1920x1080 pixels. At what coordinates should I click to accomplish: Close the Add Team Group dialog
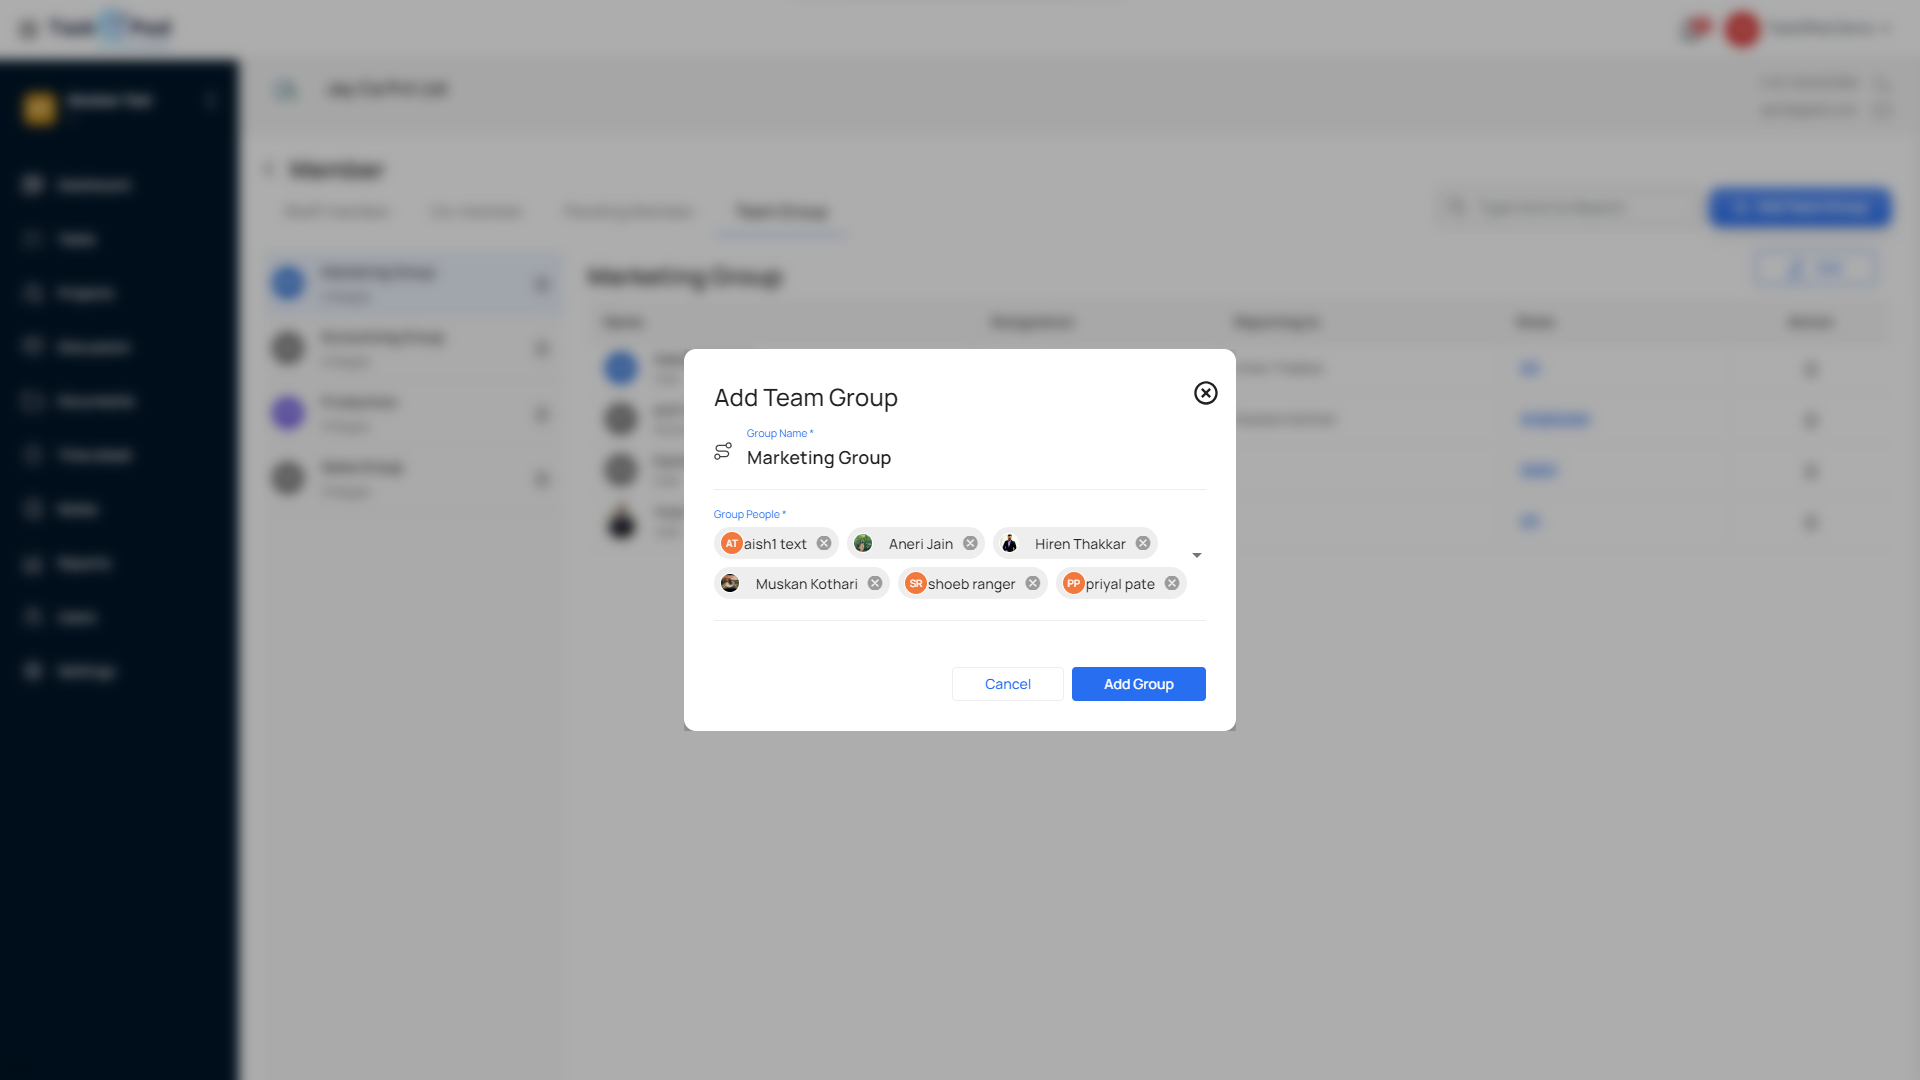coord(1205,393)
